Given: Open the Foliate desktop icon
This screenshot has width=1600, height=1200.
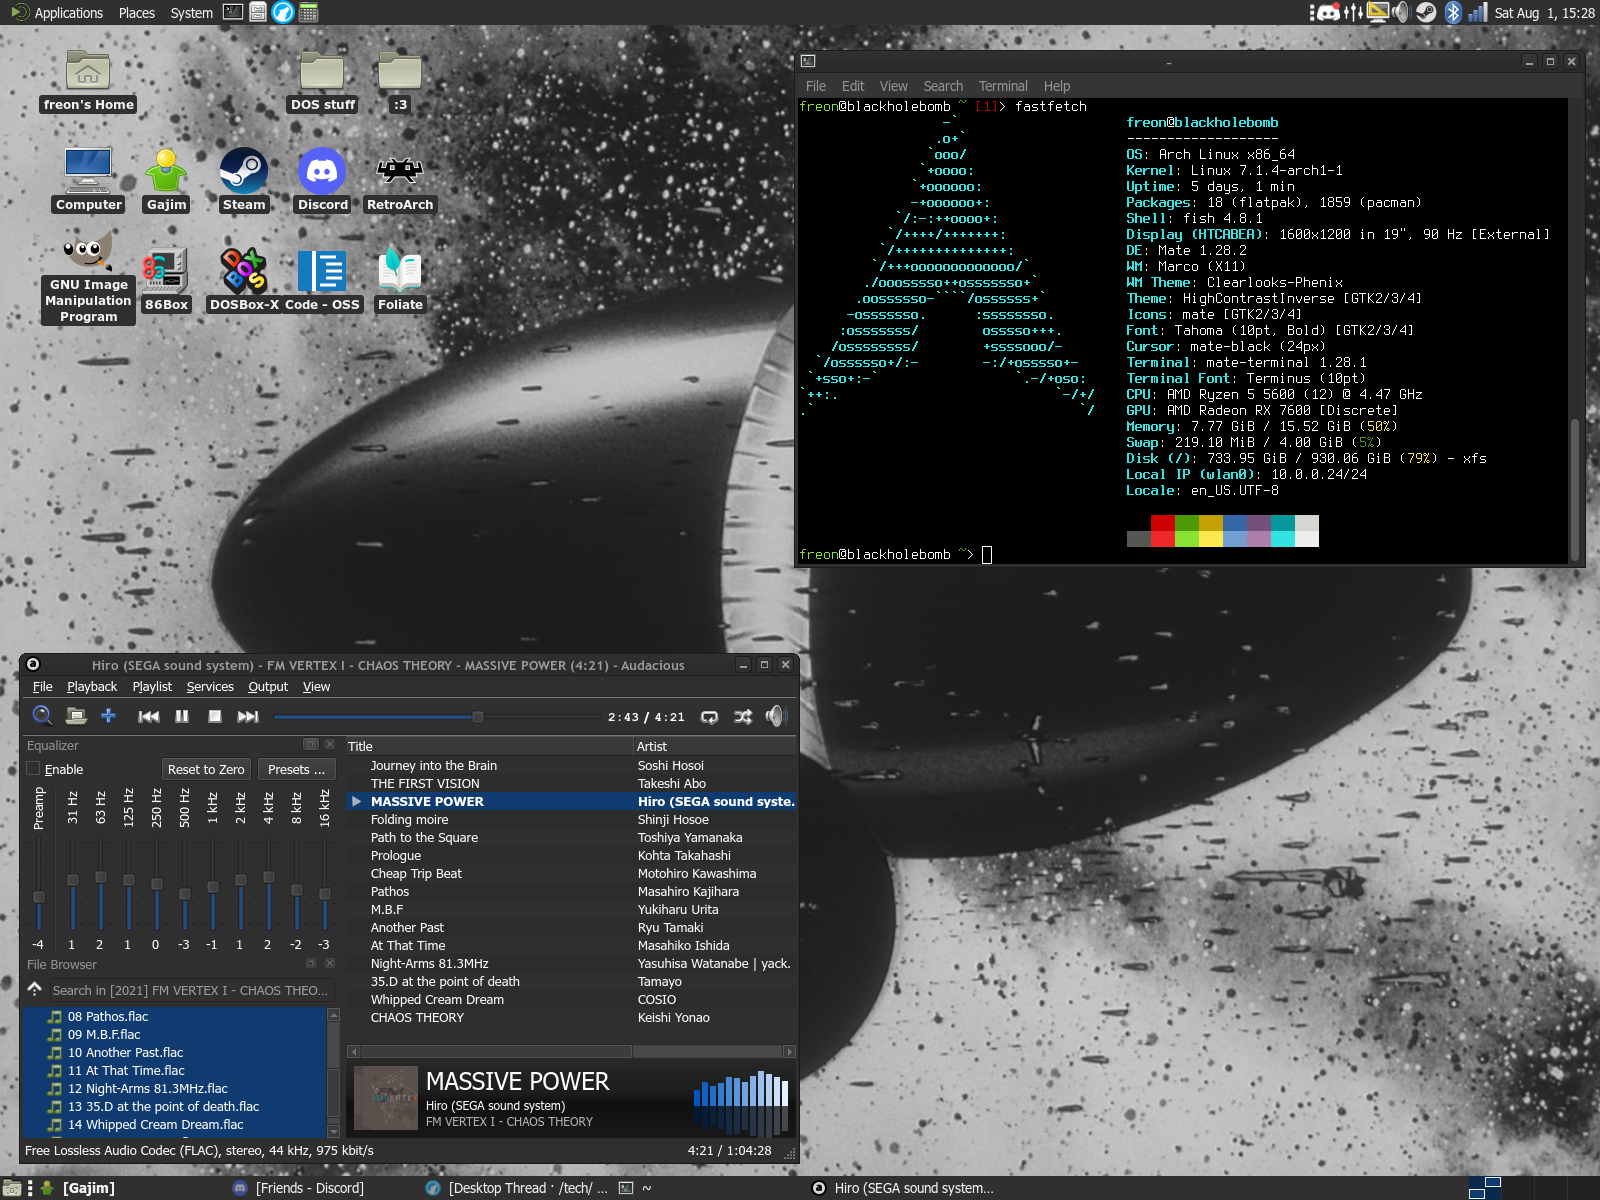Looking at the screenshot, I should coord(400,280).
